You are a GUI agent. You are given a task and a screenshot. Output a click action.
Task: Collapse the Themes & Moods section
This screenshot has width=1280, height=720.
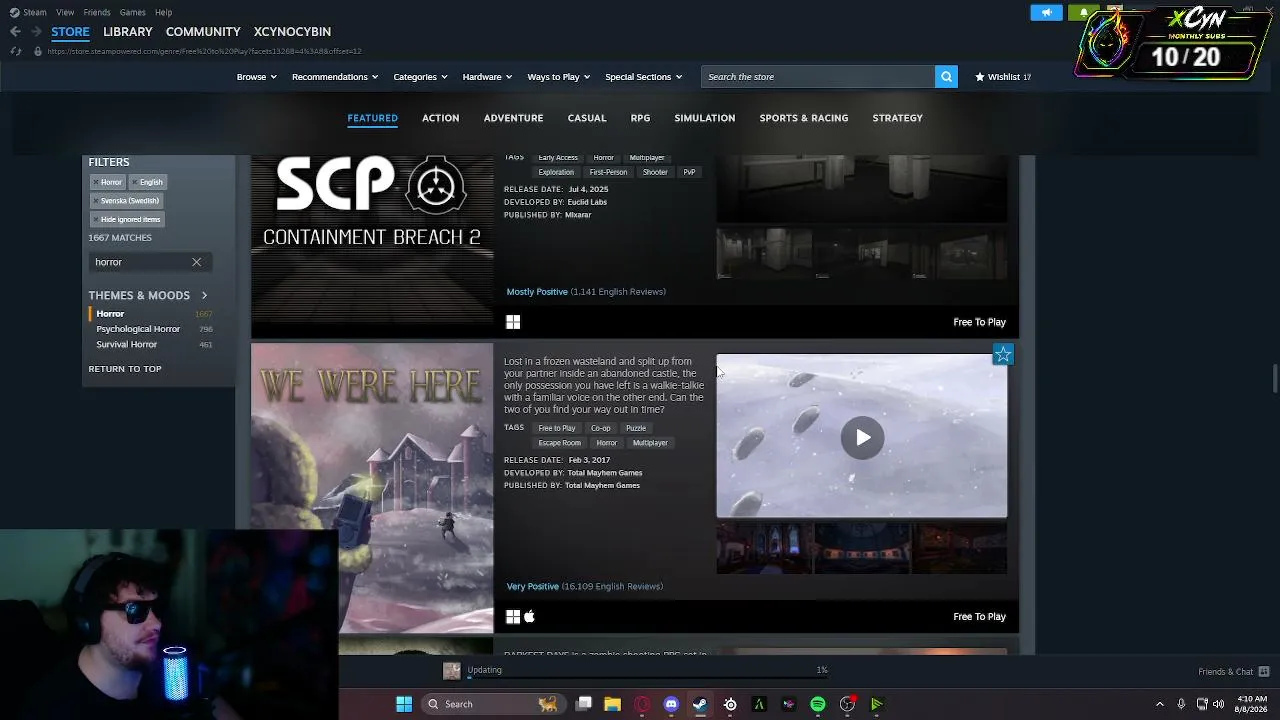click(x=204, y=295)
